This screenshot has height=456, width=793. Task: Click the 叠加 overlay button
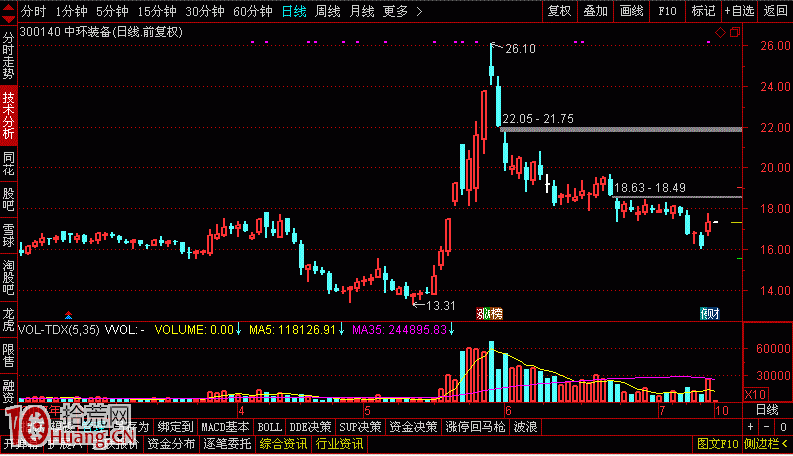pyautogui.click(x=595, y=11)
